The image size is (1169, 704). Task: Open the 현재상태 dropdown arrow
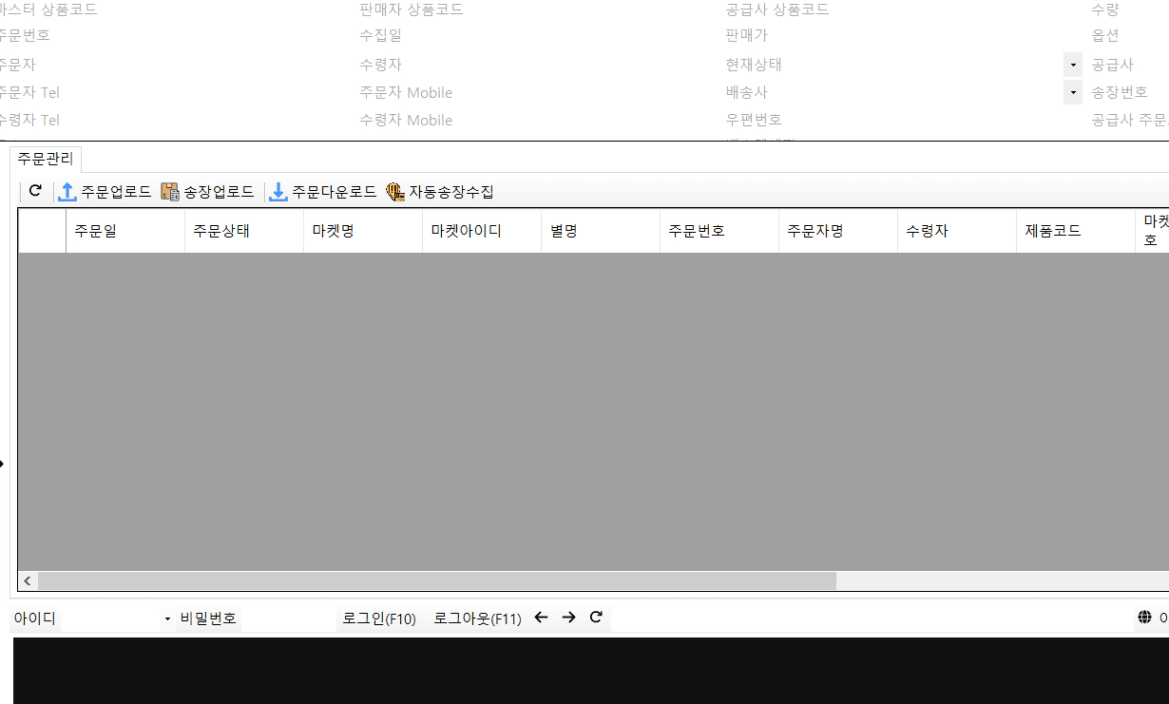coord(1073,65)
